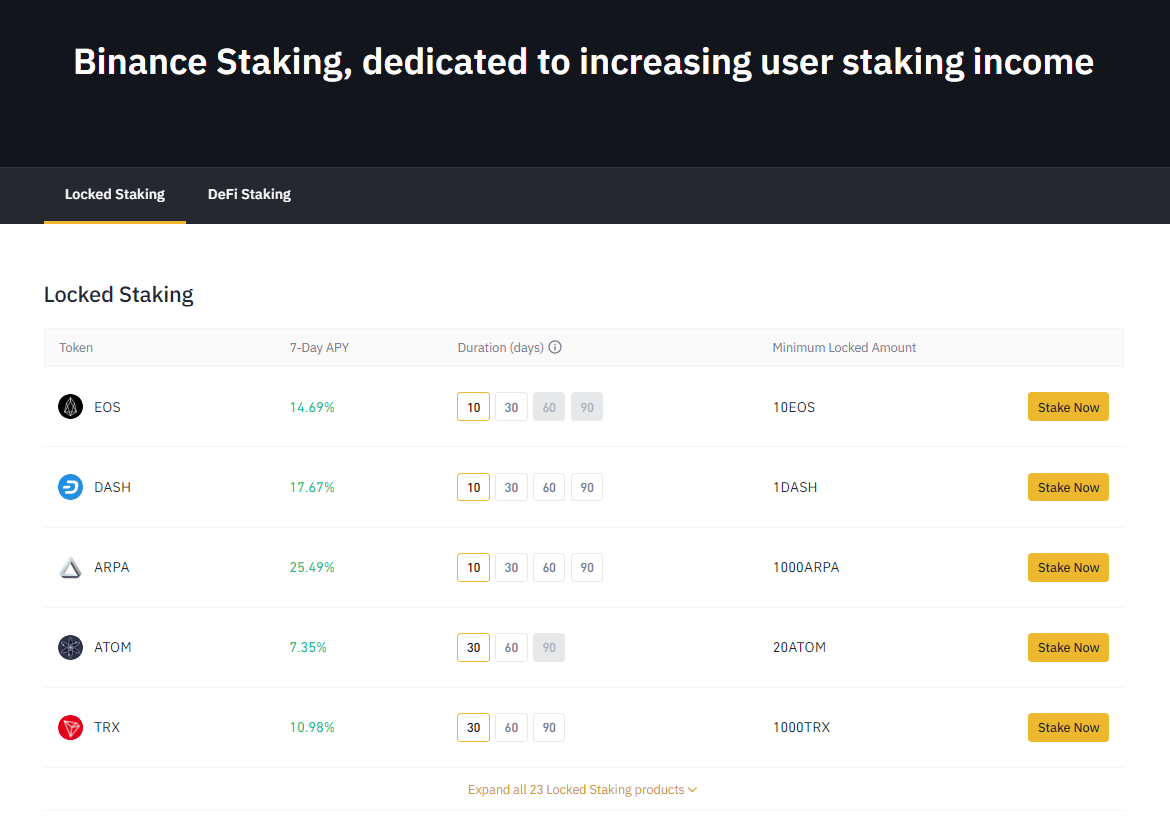Click the Minimum Locked Amount header
The width and height of the screenshot is (1170, 824).
[x=844, y=347]
